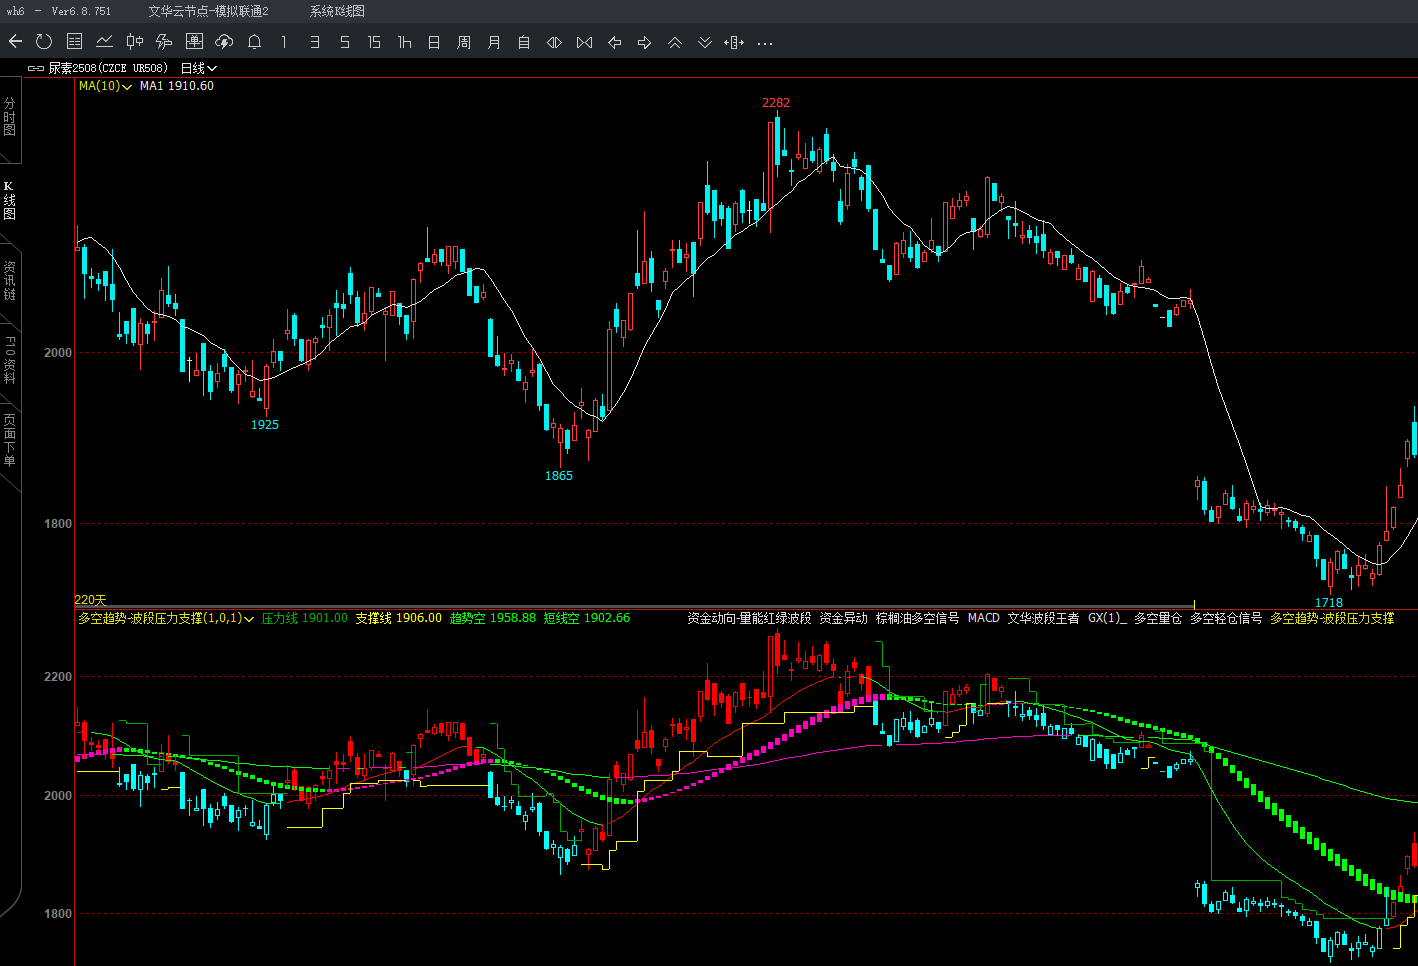The width and height of the screenshot is (1418, 966).
Task: Click the 1865 low price marker
Action: coord(559,476)
